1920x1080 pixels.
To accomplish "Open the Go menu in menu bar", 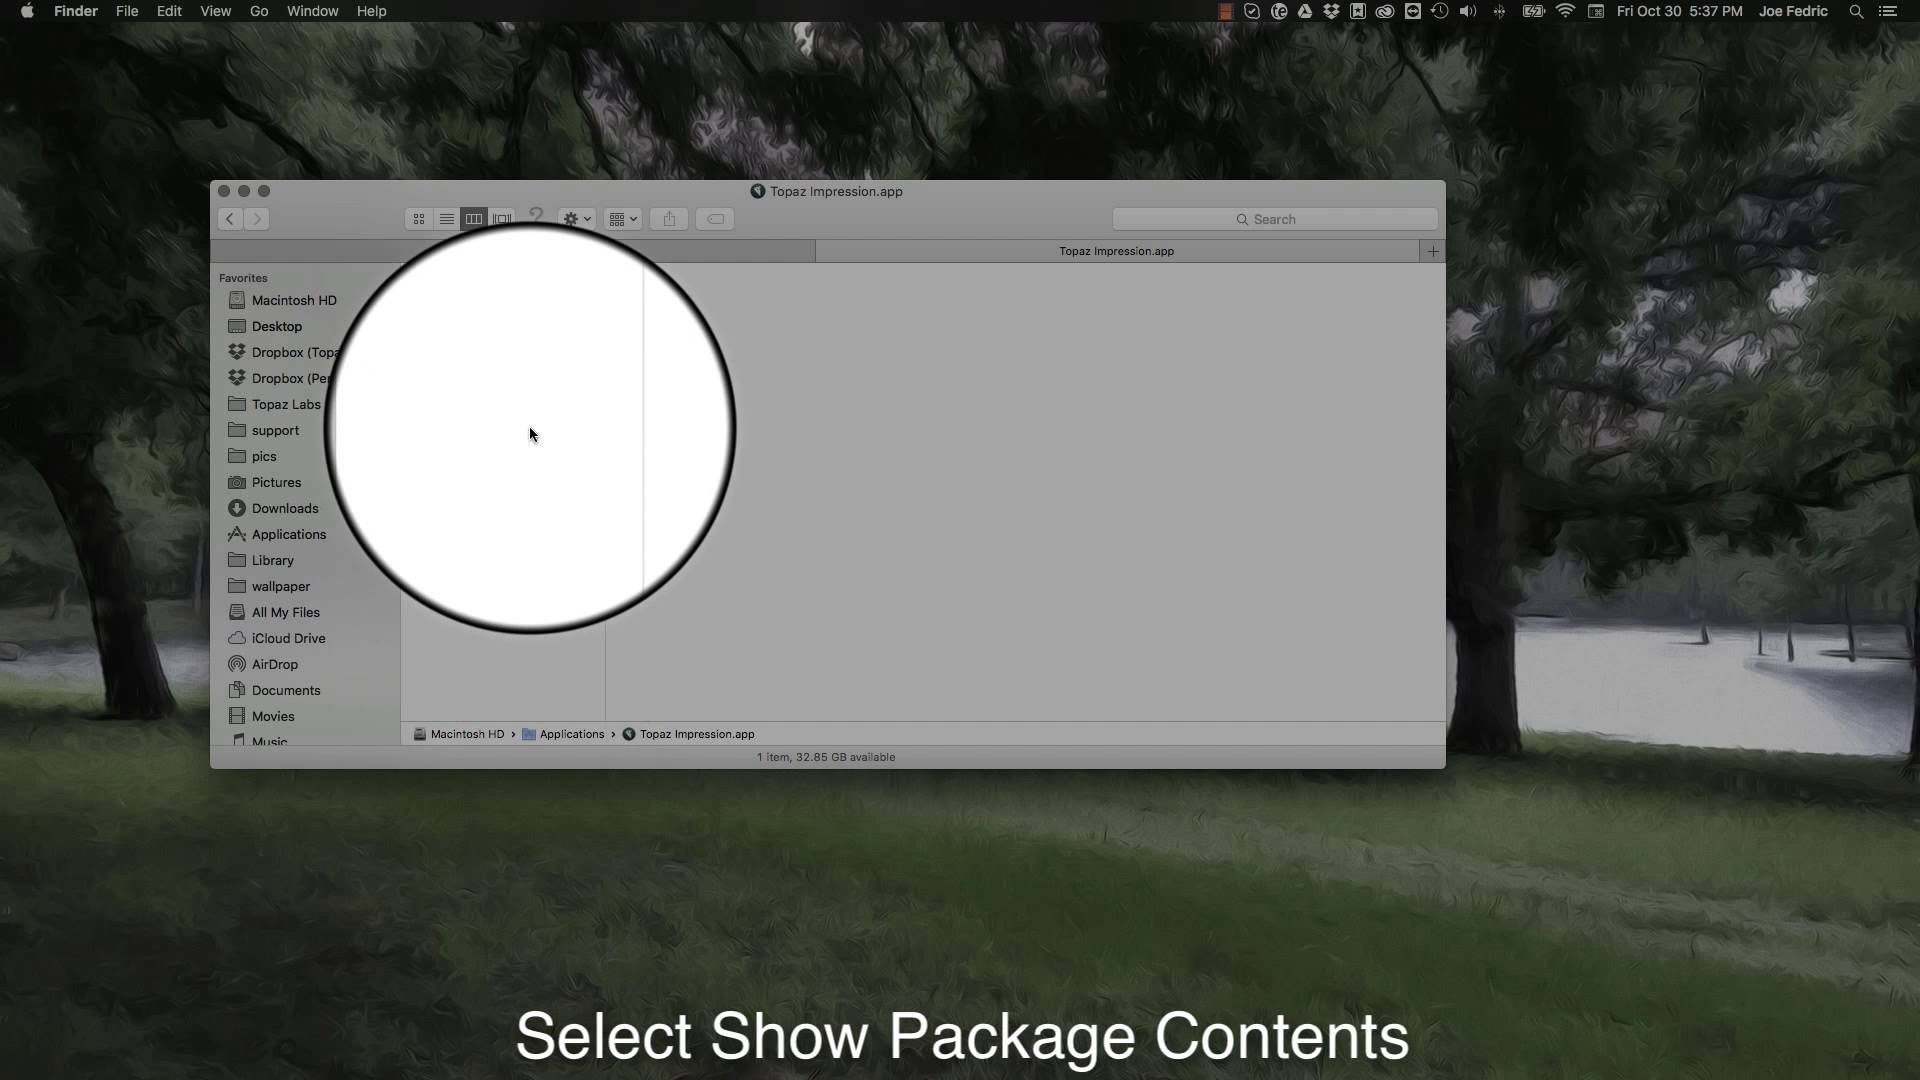I will tap(259, 11).
